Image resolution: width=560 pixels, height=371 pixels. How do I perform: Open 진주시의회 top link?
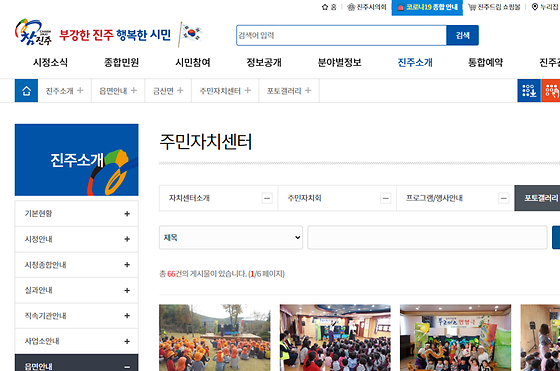(367, 7)
